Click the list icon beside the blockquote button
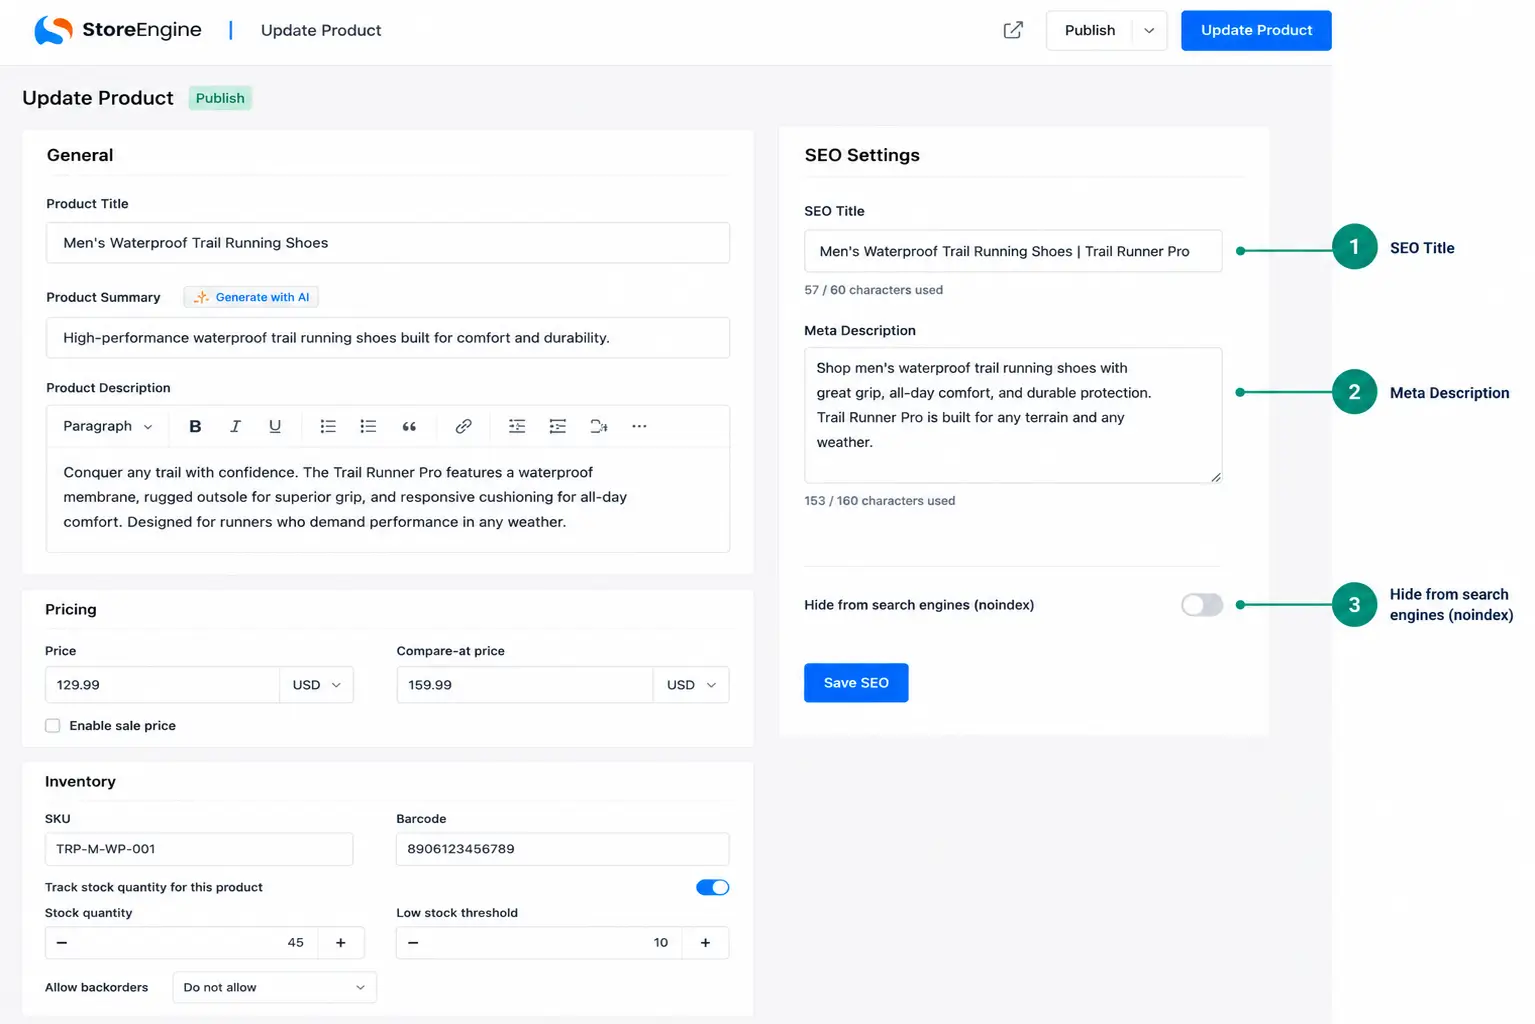1535x1024 pixels. (x=368, y=426)
